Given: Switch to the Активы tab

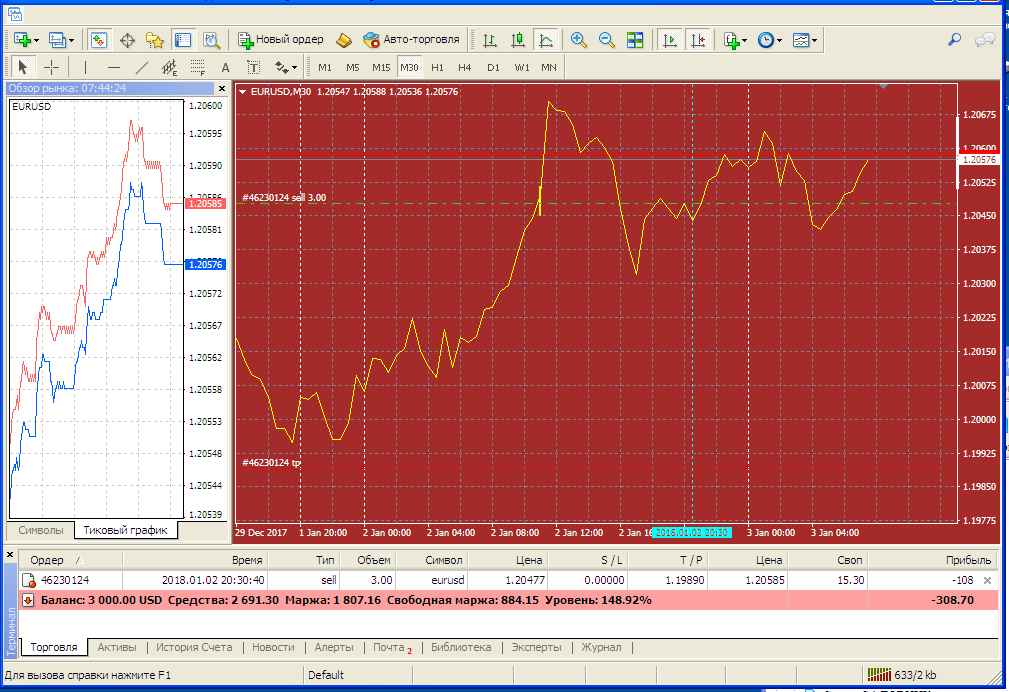Looking at the screenshot, I should point(116,648).
